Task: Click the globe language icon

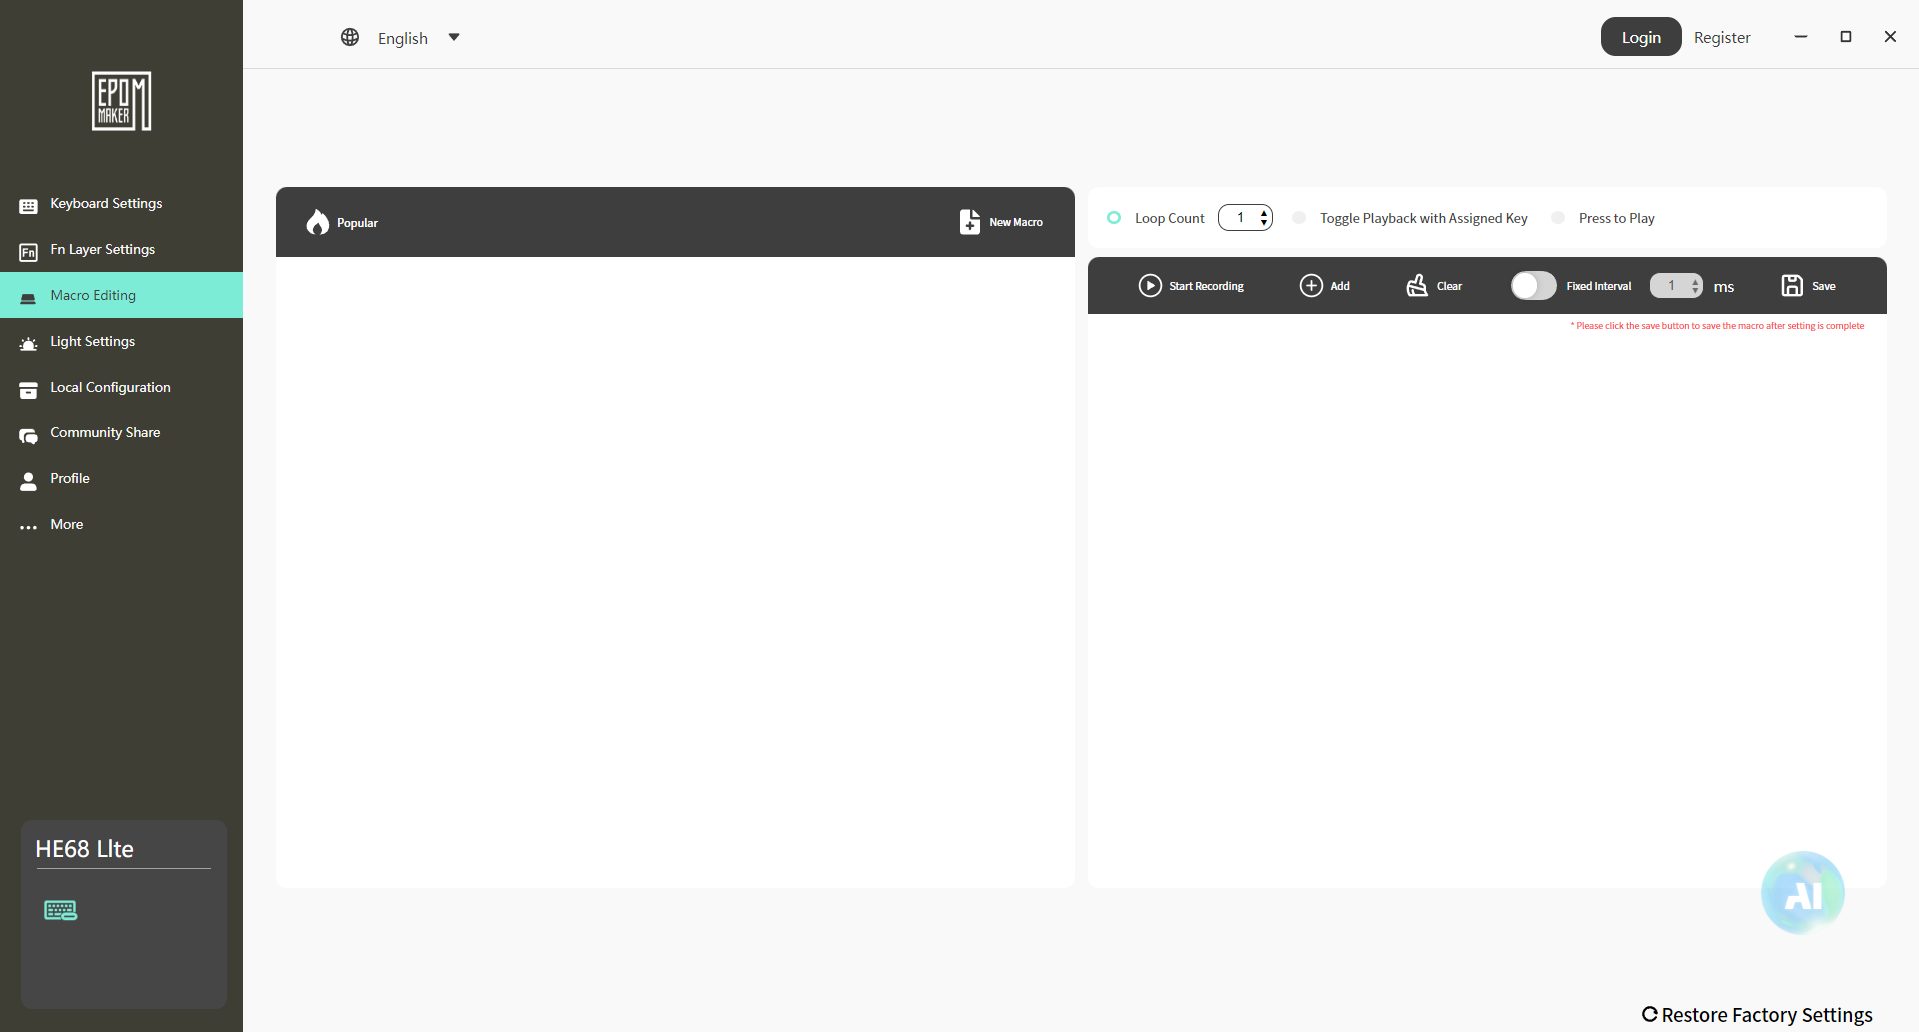Action: click(x=350, y=37)
